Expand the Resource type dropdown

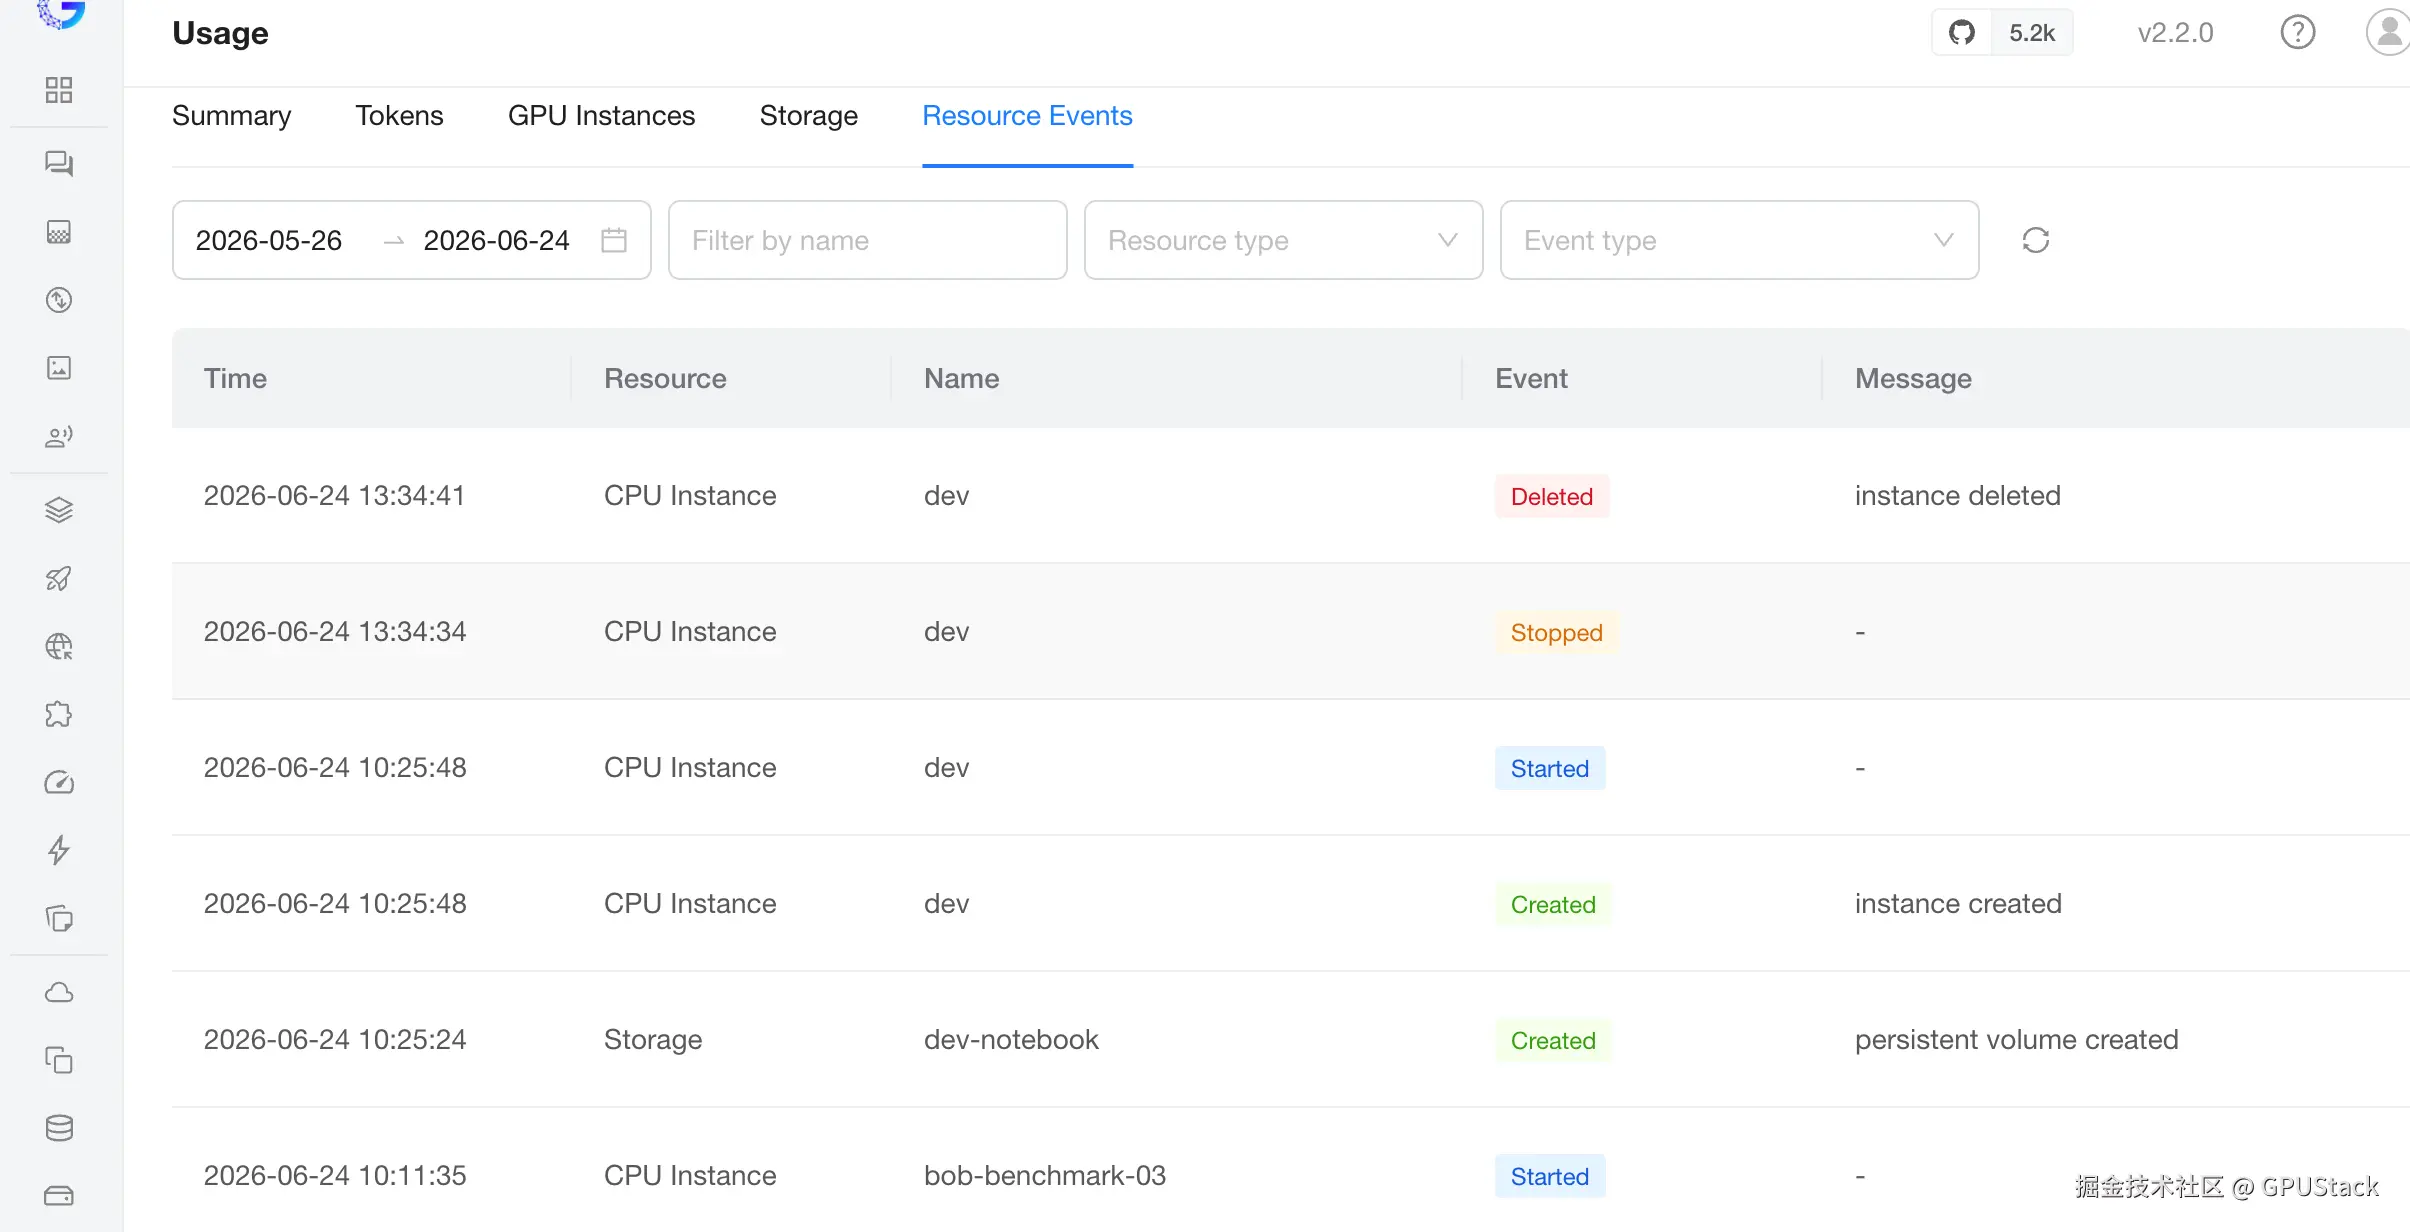[x=1283, y=240]
